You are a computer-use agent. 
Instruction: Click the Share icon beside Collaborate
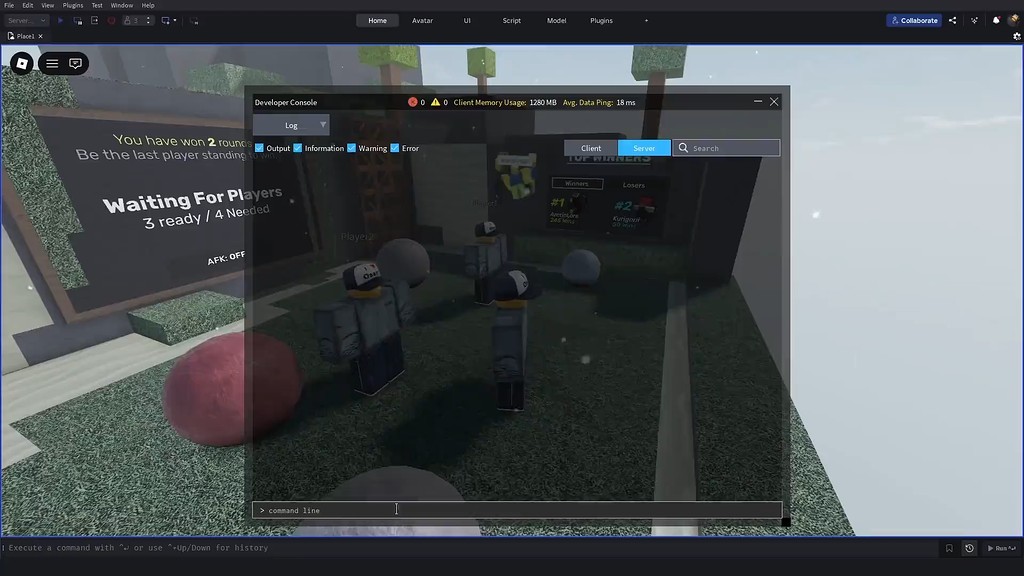tap(953, 20)
